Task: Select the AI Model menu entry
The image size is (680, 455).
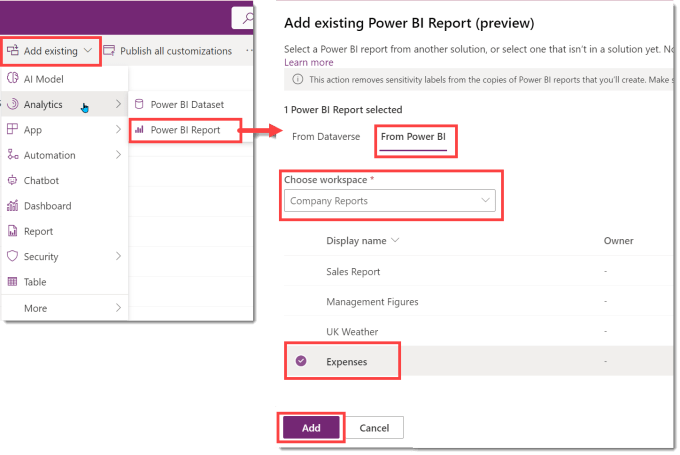Action: (x=65, y=79)
